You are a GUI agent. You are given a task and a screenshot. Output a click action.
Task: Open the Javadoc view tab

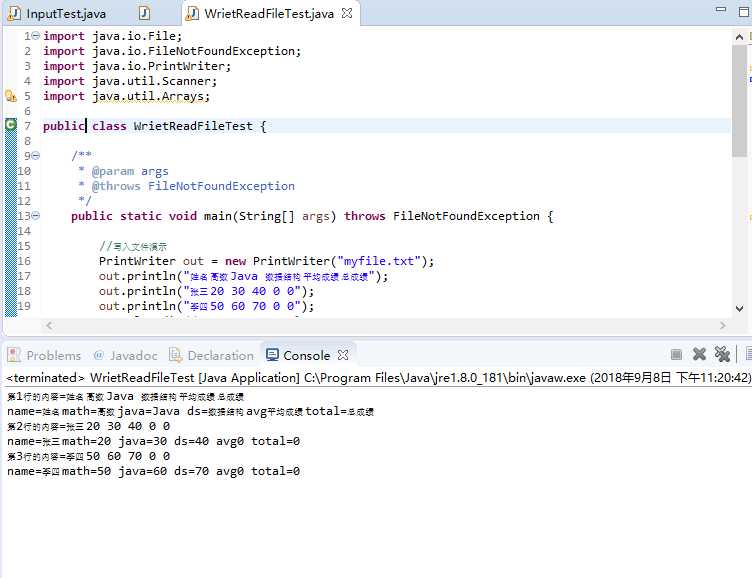[x=126, y=355]
